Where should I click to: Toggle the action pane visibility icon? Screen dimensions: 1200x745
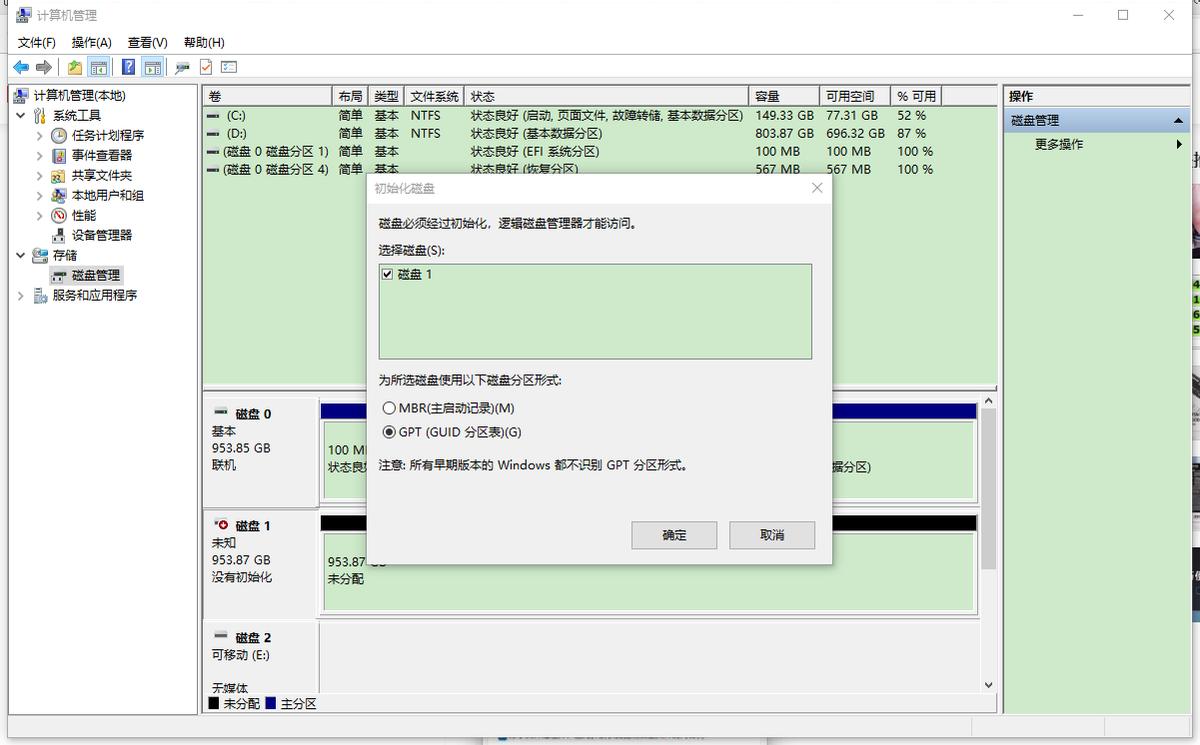point(152,67)
